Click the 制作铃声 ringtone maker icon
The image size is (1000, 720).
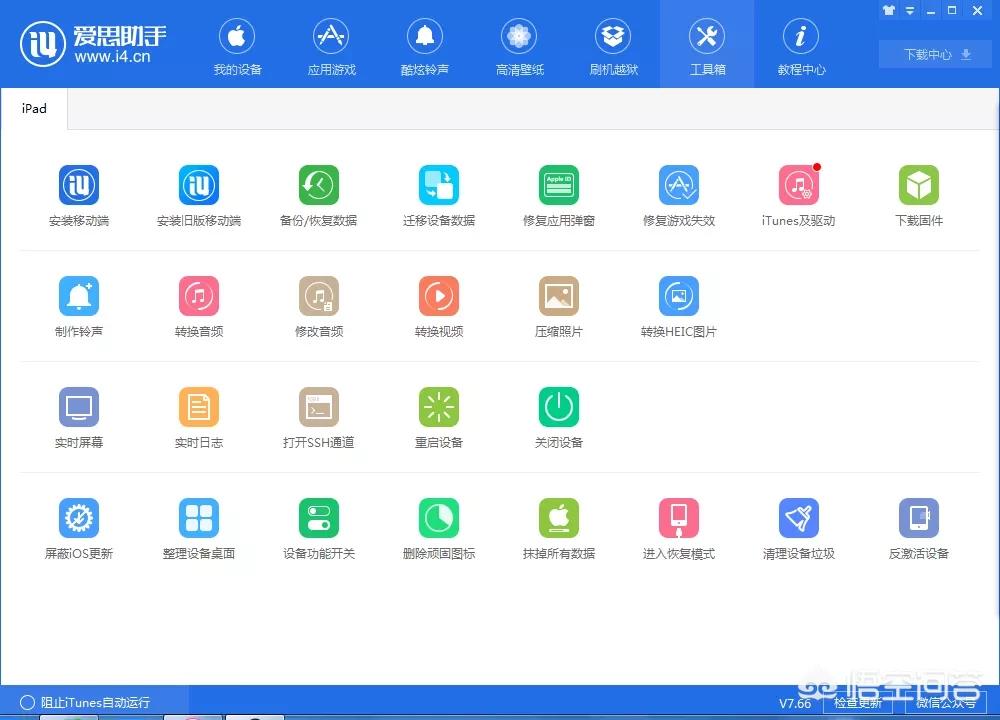(x=79, y=297)
